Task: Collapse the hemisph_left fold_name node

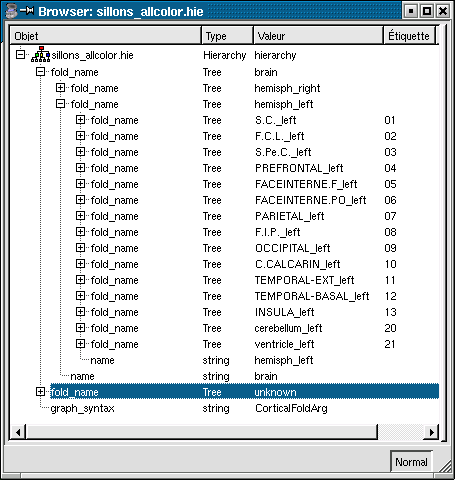Action: click(60, 104)
